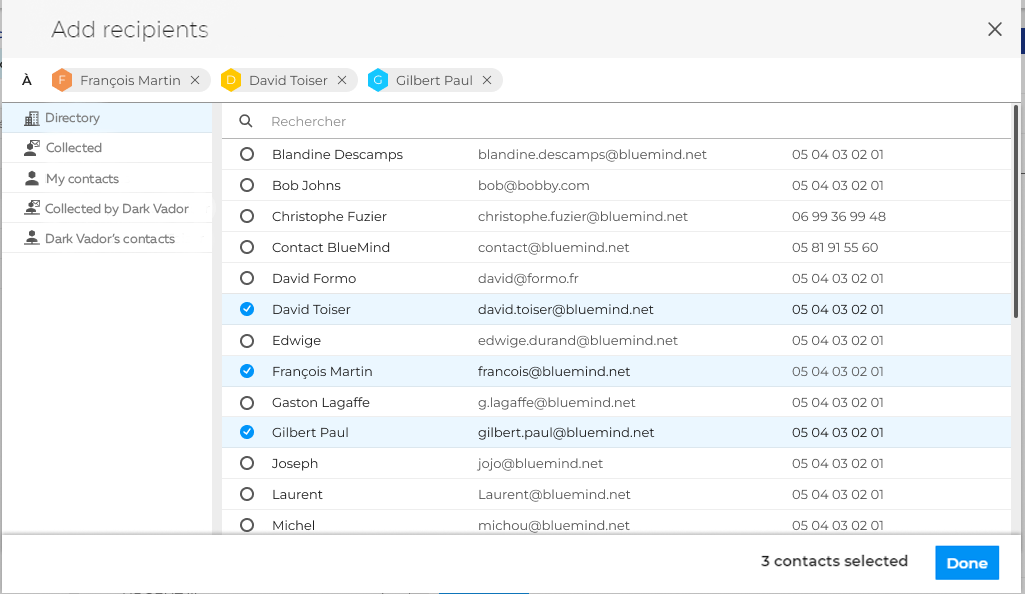Screen dimensions: 1025x594
Task: Click the contact list vertical scrollbar
Action: tap(1015, 212)
